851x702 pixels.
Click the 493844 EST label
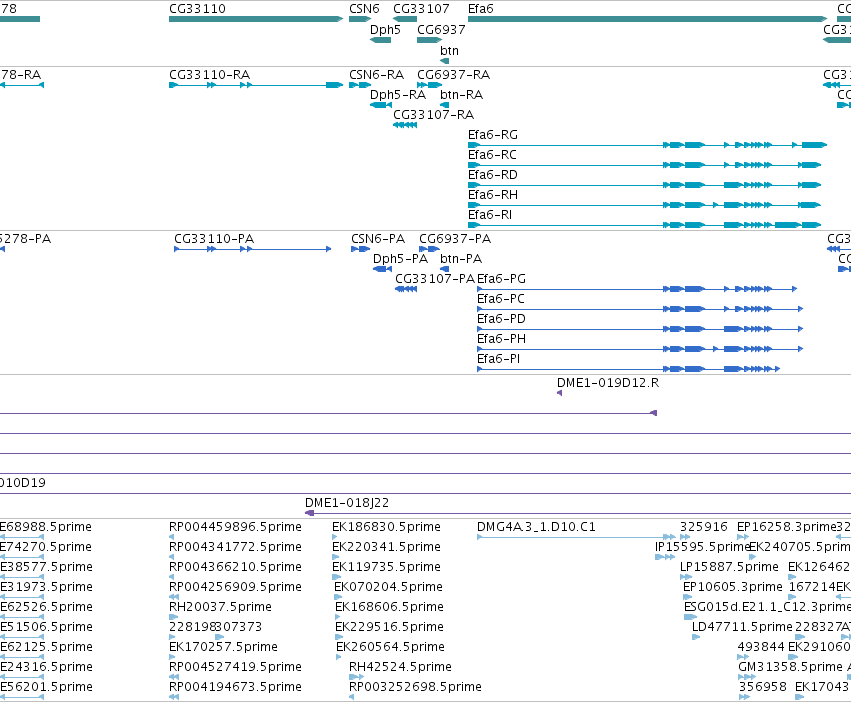click(x=760, y=647)
